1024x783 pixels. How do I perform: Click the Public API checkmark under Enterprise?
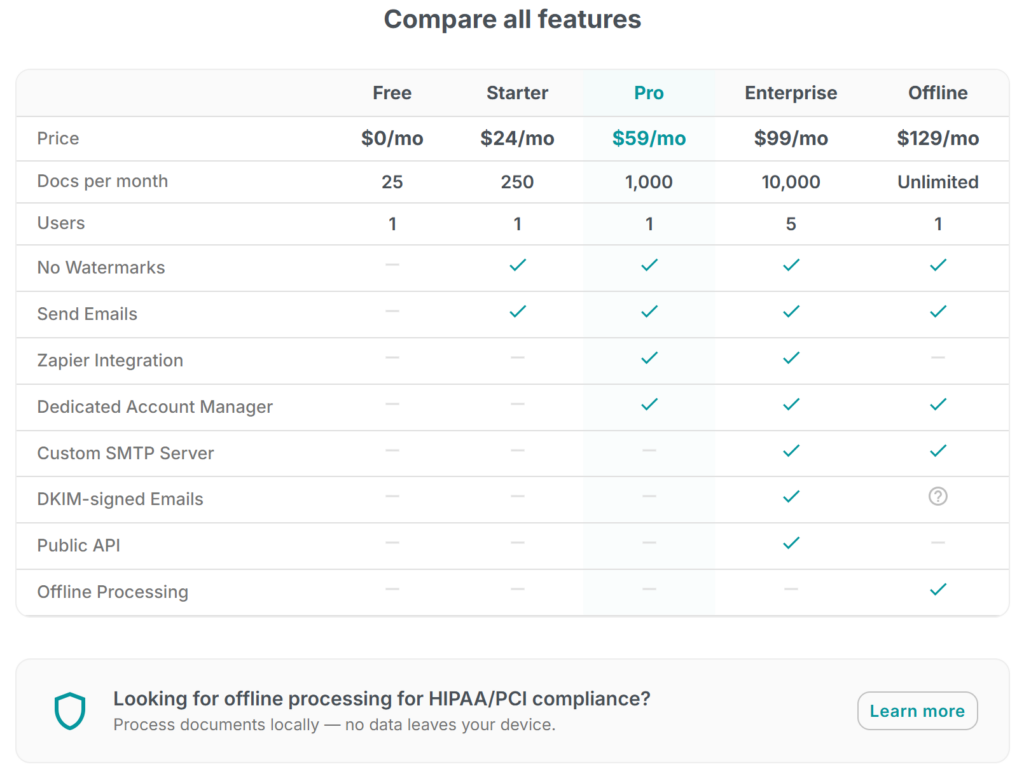click(x=791, y=543)
